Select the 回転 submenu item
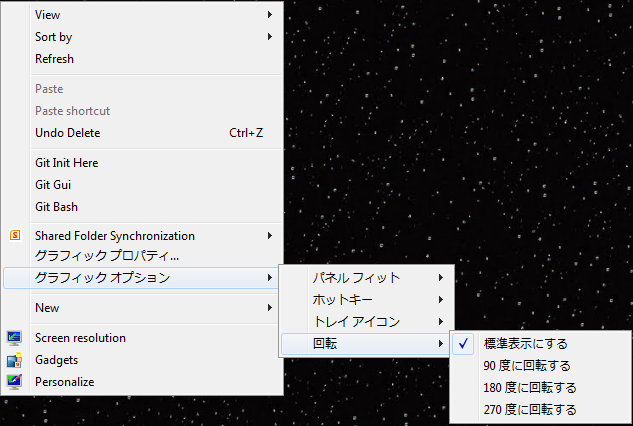 (x=366, y=344)
